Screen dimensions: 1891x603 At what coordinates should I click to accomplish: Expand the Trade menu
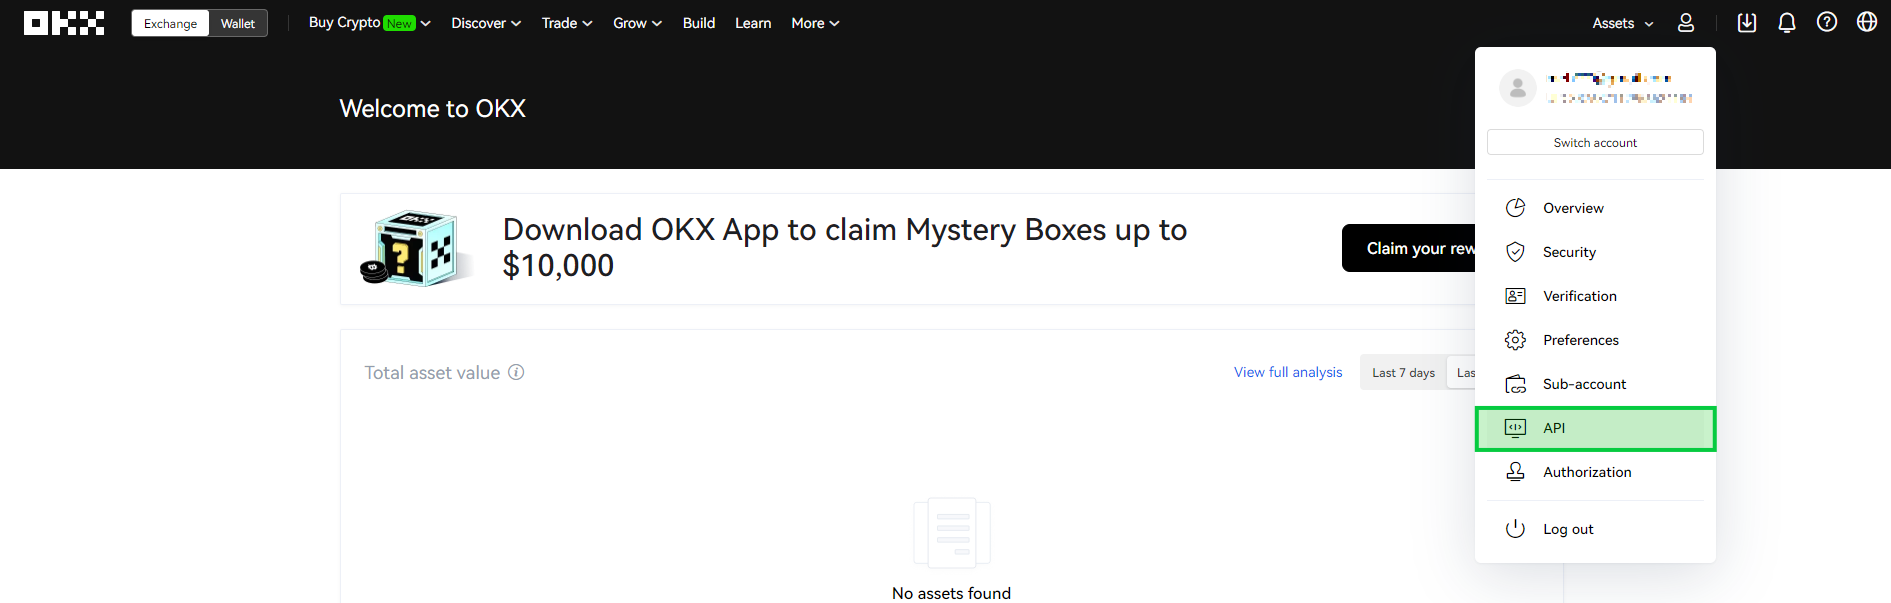pyautogui.click(x=567, y=23)
